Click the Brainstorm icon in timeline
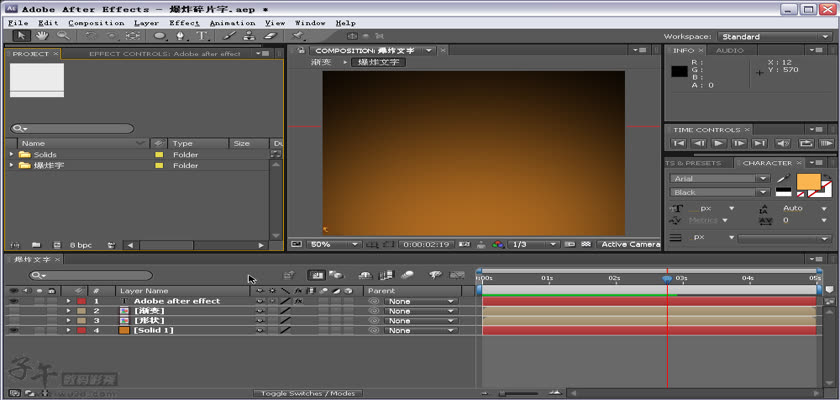The image size is (840, 400). pos(436,275)
